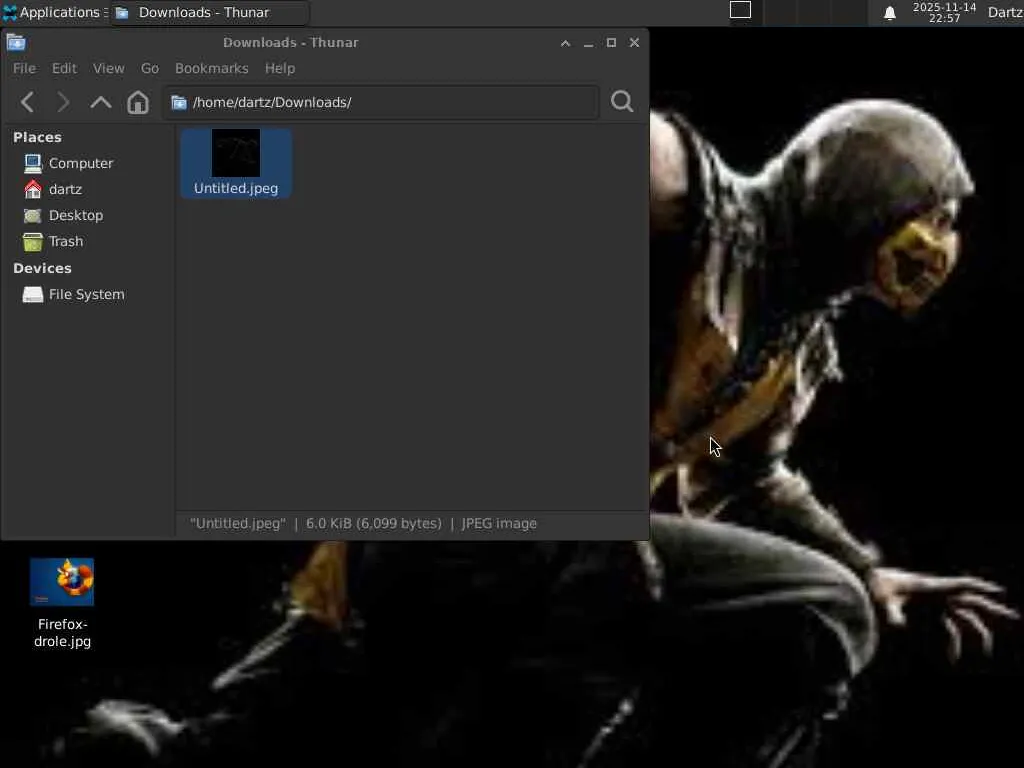Click the File System label under Devices
This screenshot has width=1024, height=768.
87,295
